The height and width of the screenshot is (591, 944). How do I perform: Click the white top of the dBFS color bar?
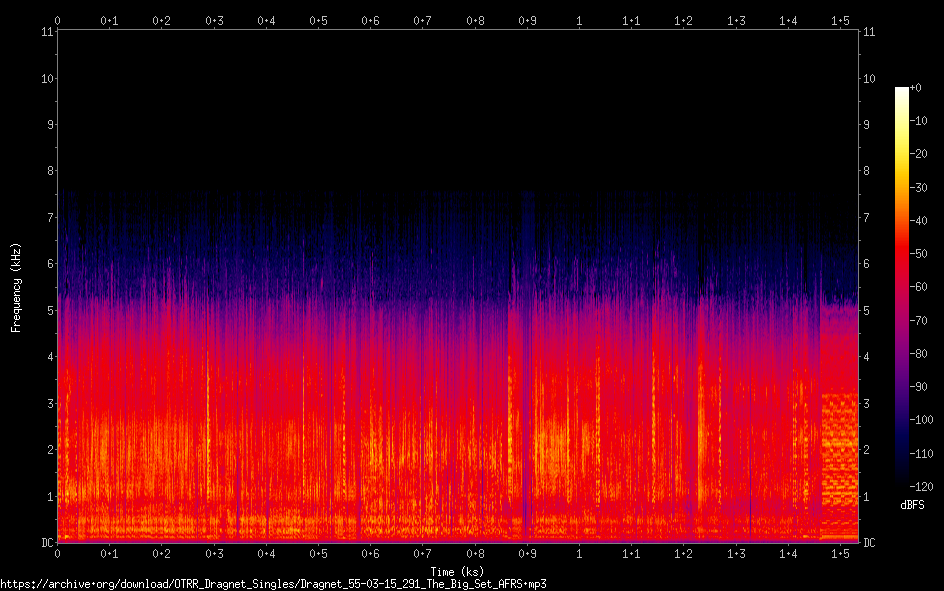(x=902, y=91)
